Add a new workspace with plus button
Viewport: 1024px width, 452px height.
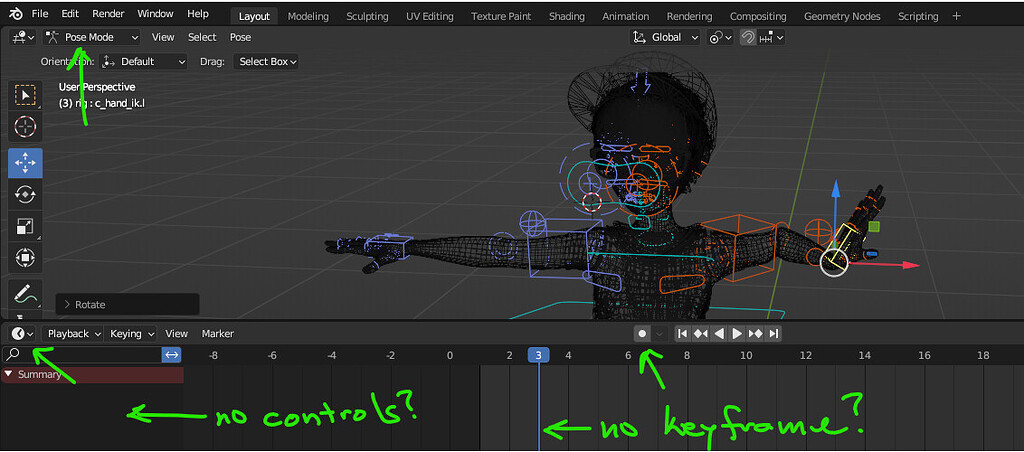[x=956, y=16]
